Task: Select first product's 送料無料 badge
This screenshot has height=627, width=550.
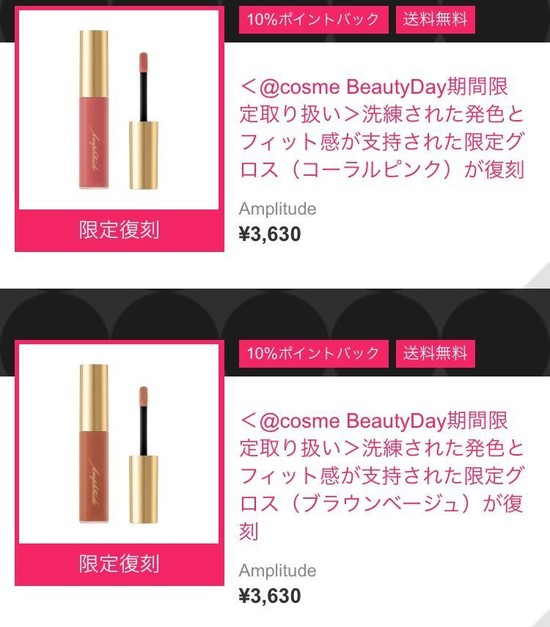Action: pos(435,20)
